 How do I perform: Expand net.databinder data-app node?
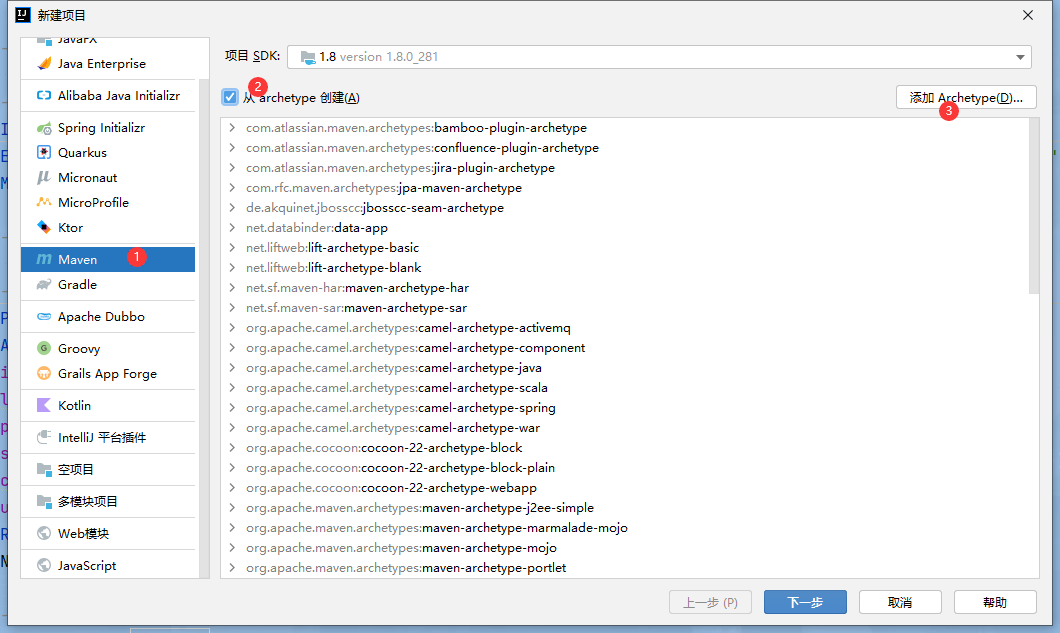click(x=232, y=227)
